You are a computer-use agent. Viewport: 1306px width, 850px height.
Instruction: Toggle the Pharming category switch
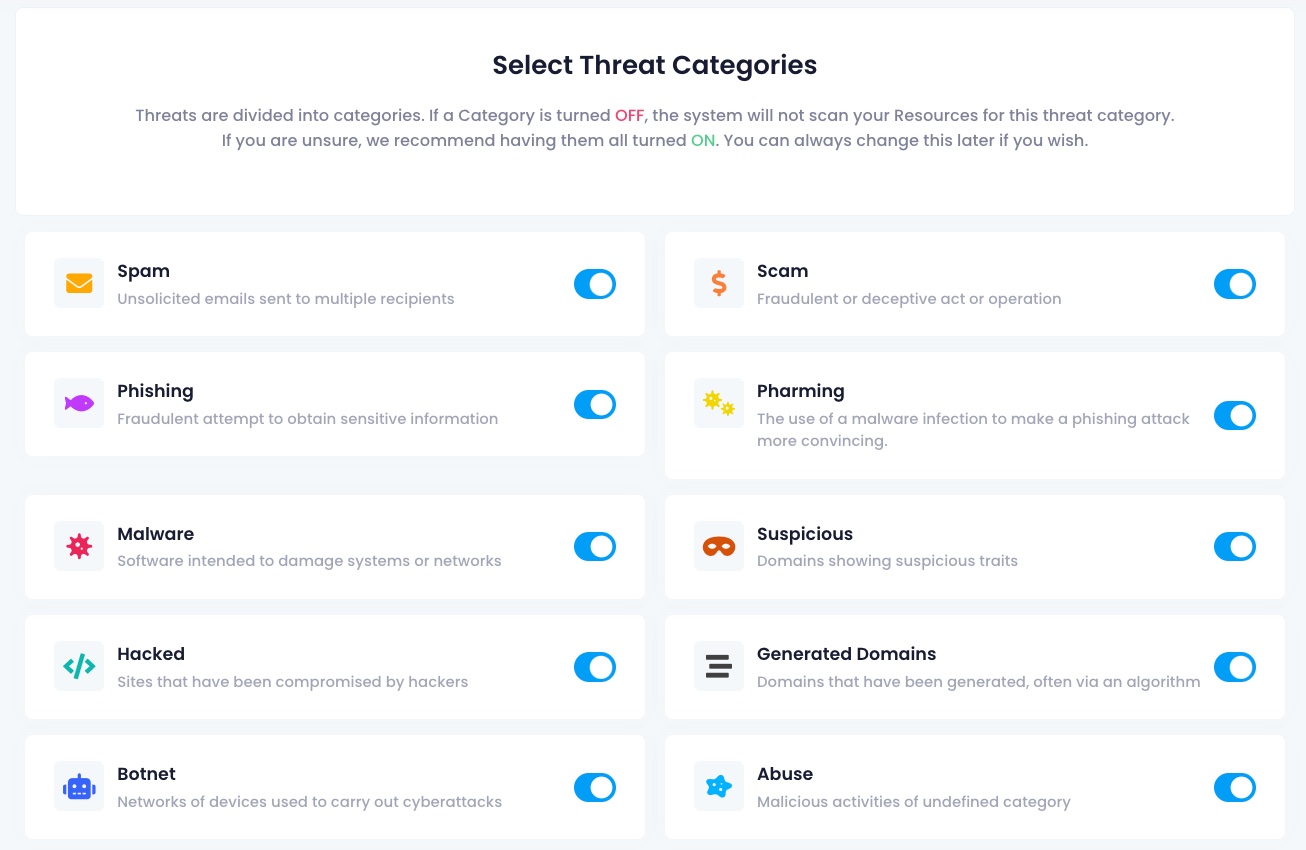[x=1235, y=415]
